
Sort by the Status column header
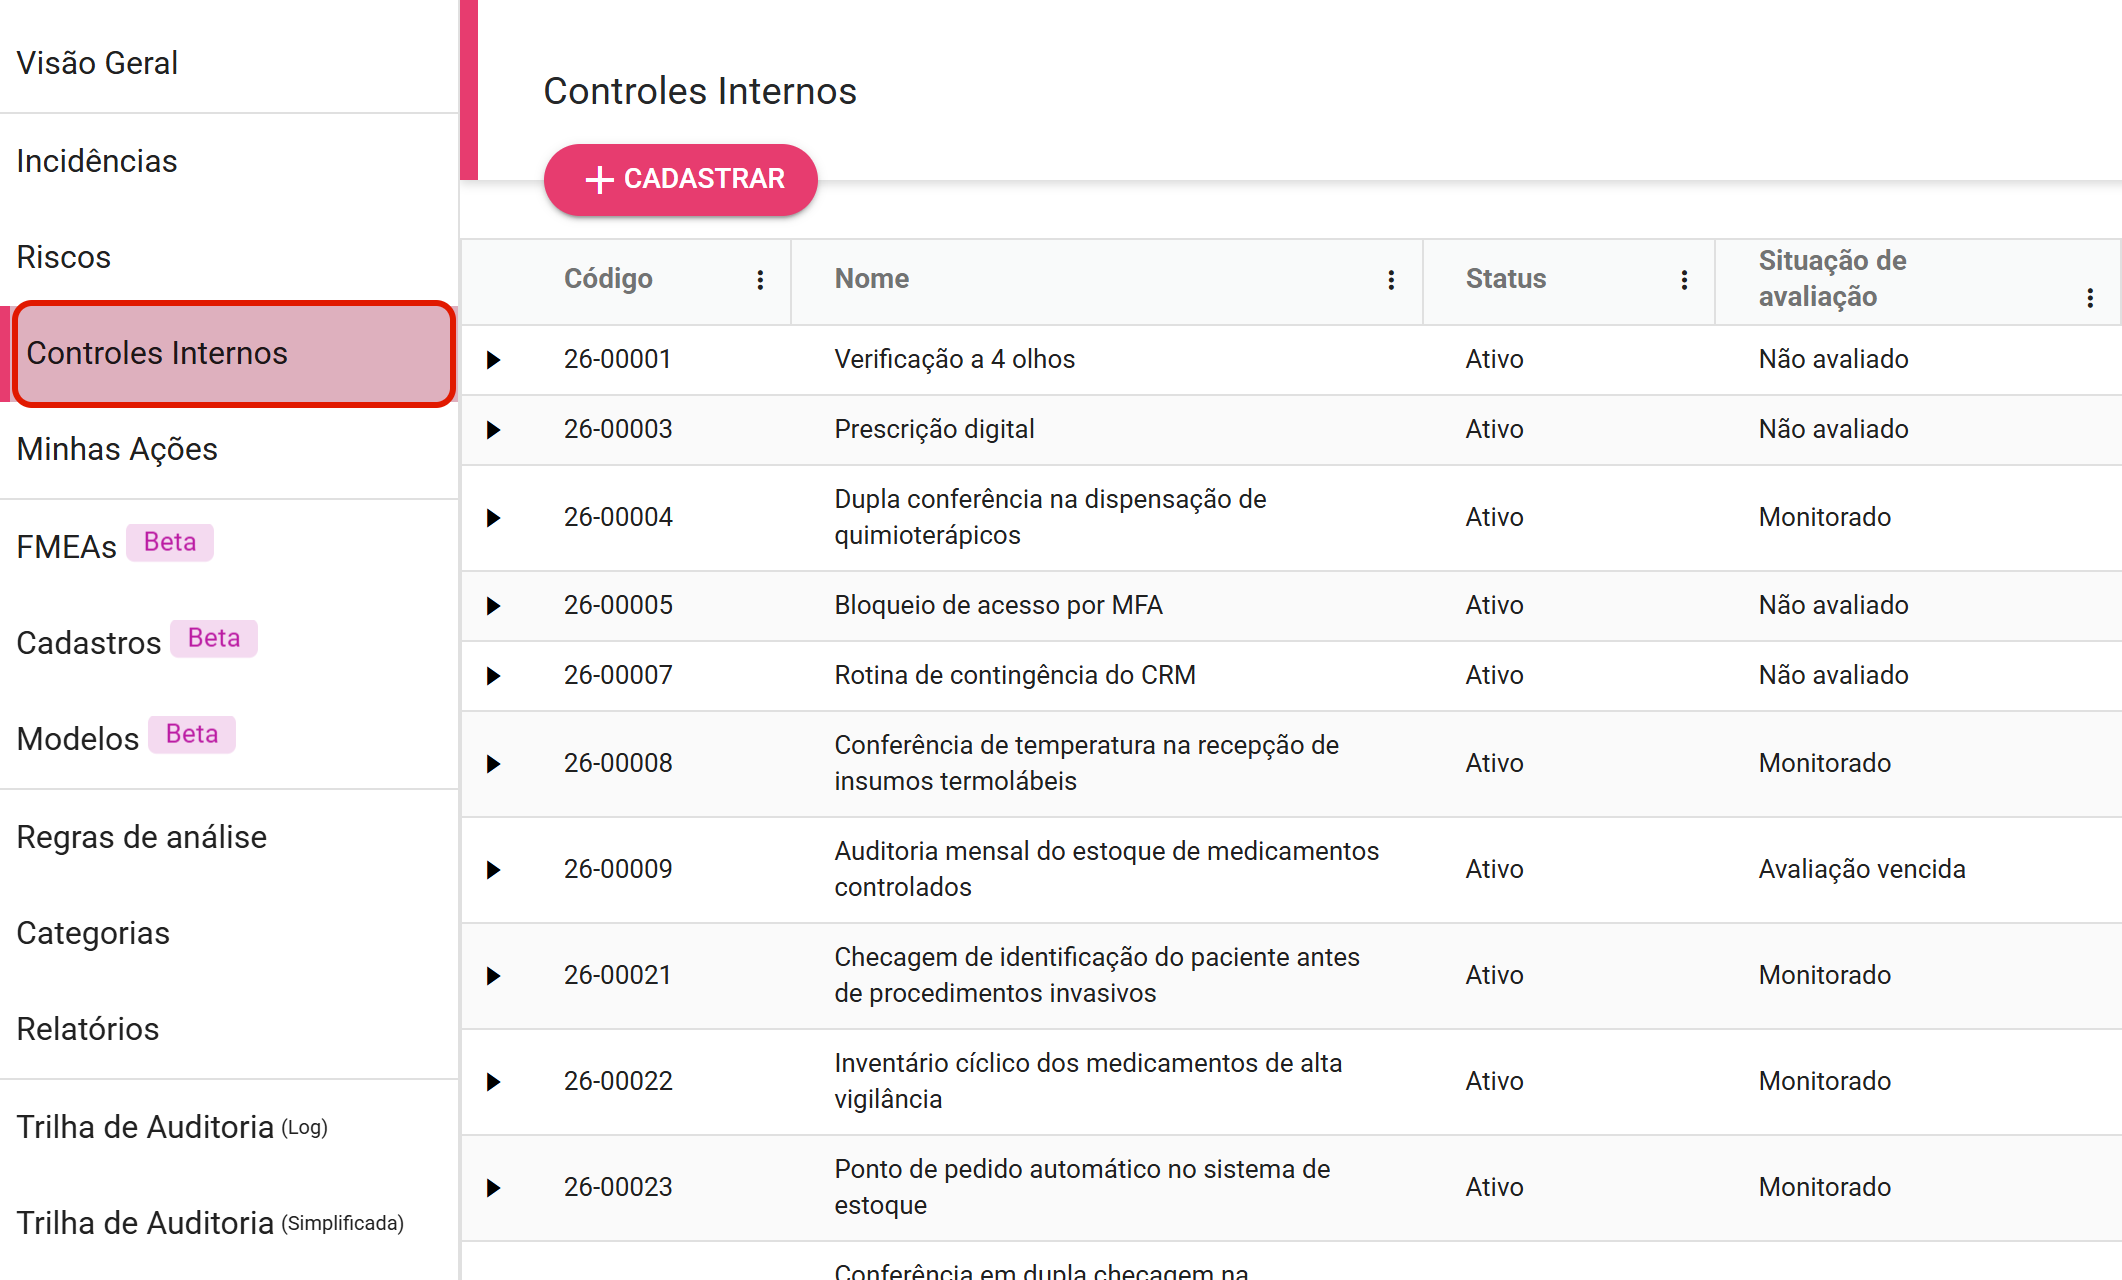(x=1506, y=279)
